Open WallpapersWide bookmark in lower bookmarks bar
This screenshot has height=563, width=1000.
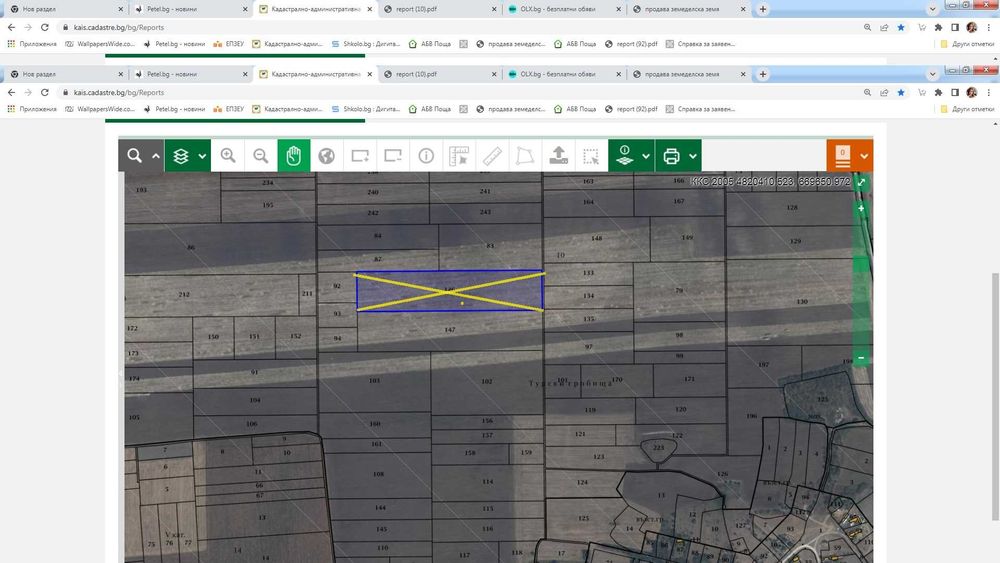(x=100, y=109)
